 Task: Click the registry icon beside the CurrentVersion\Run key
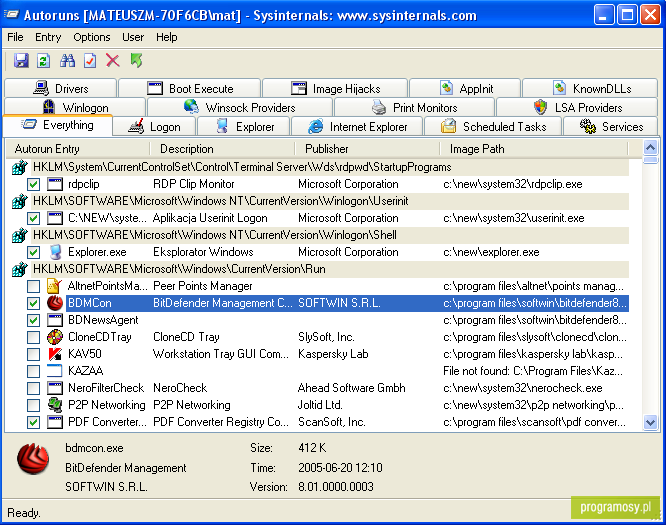20,269
